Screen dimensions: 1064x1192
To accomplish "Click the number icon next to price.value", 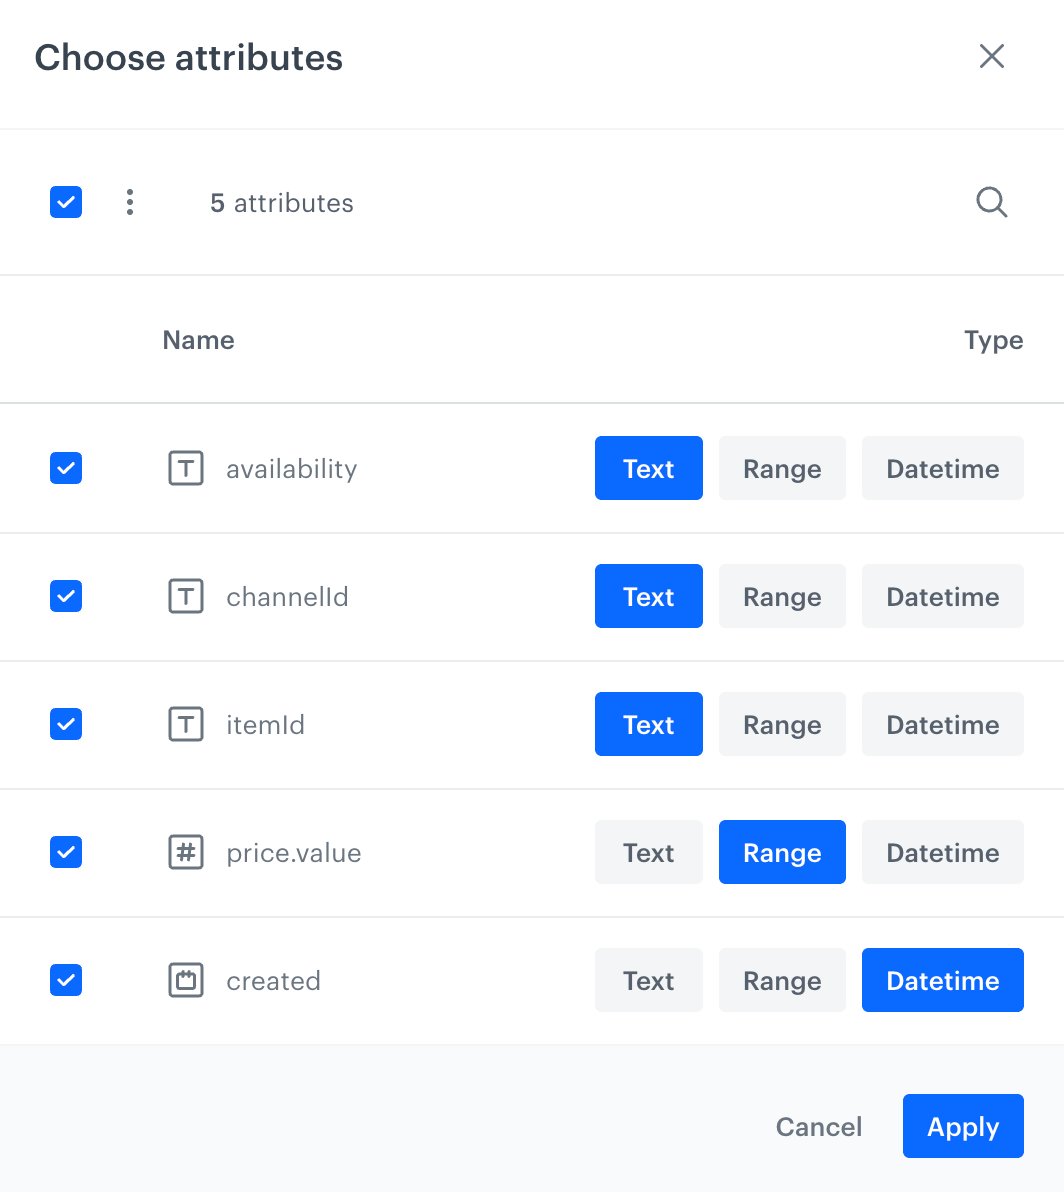I will pyautogui.click(x=186, y=852).
